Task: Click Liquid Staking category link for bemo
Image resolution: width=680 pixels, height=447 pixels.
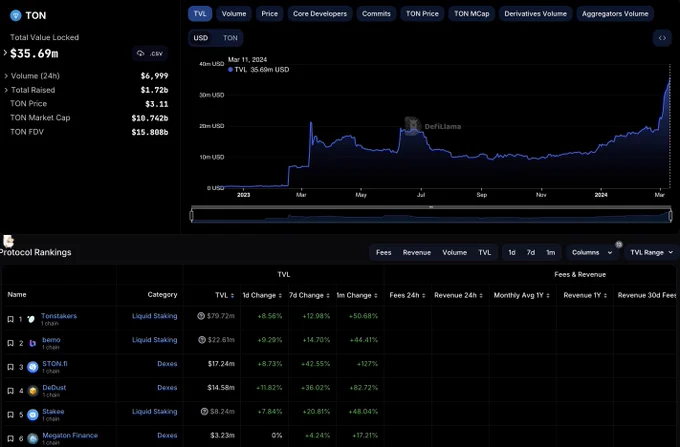Action: pyautogui.click(x=155, y=340)
